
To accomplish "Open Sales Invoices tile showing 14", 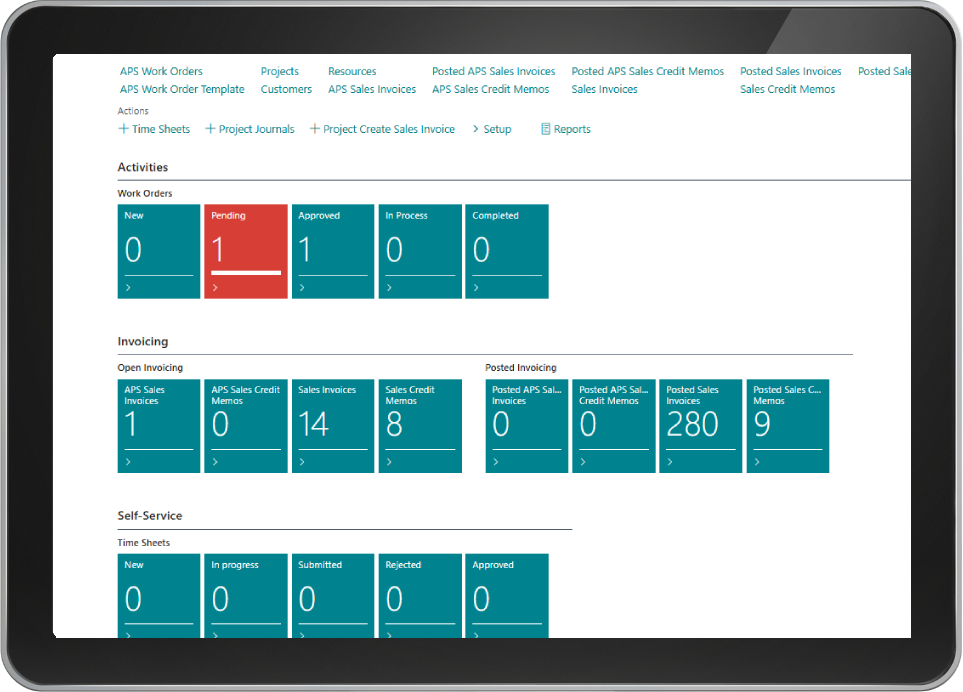I will [333, 426].
